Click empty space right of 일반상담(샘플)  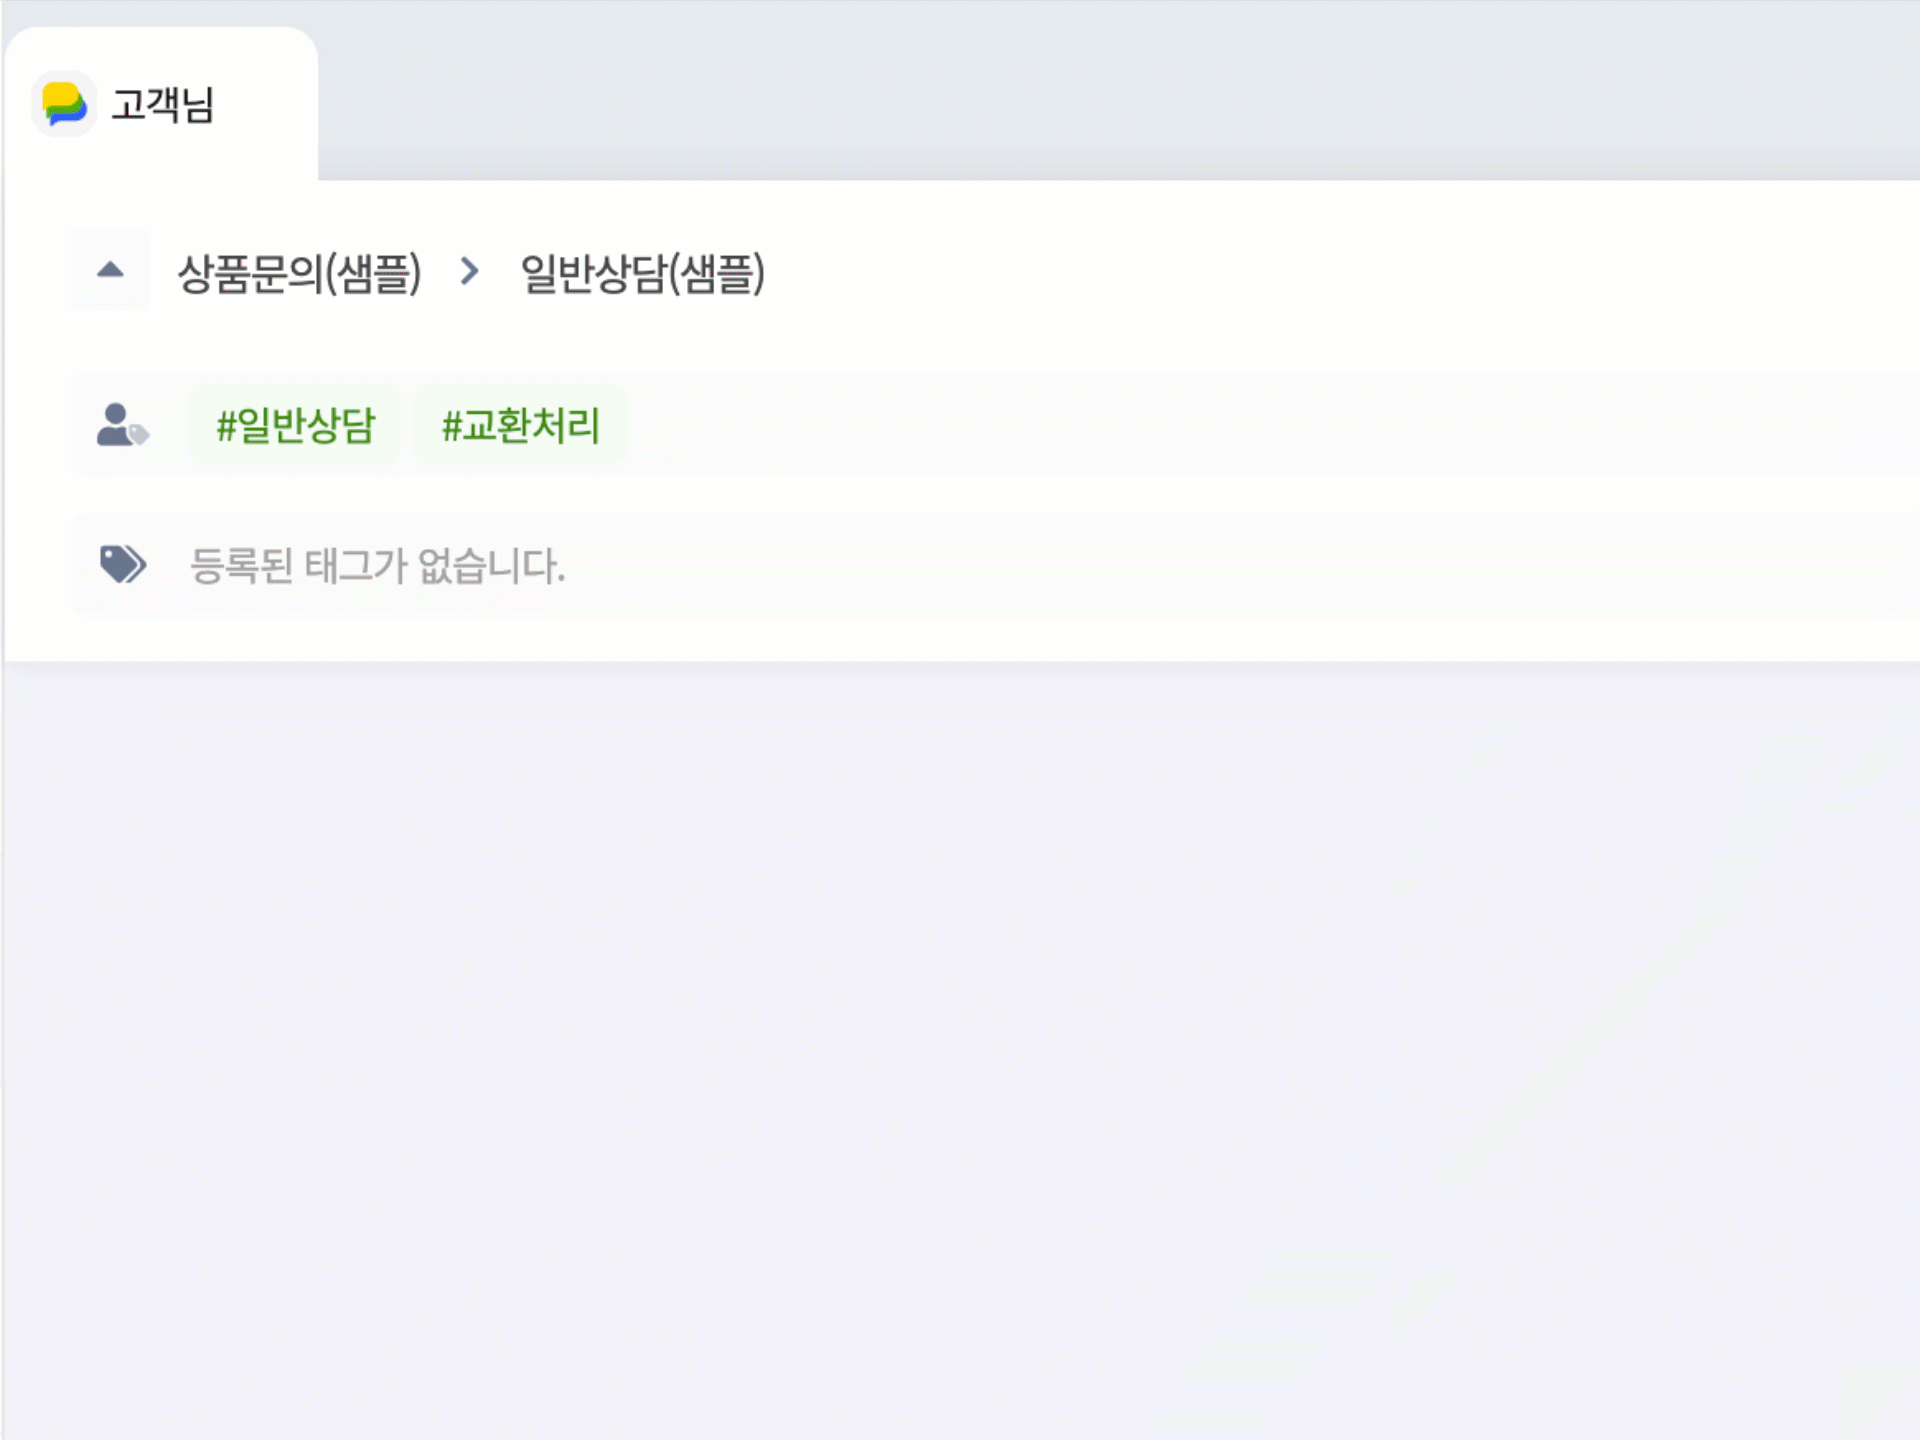tap(1340, 273)
